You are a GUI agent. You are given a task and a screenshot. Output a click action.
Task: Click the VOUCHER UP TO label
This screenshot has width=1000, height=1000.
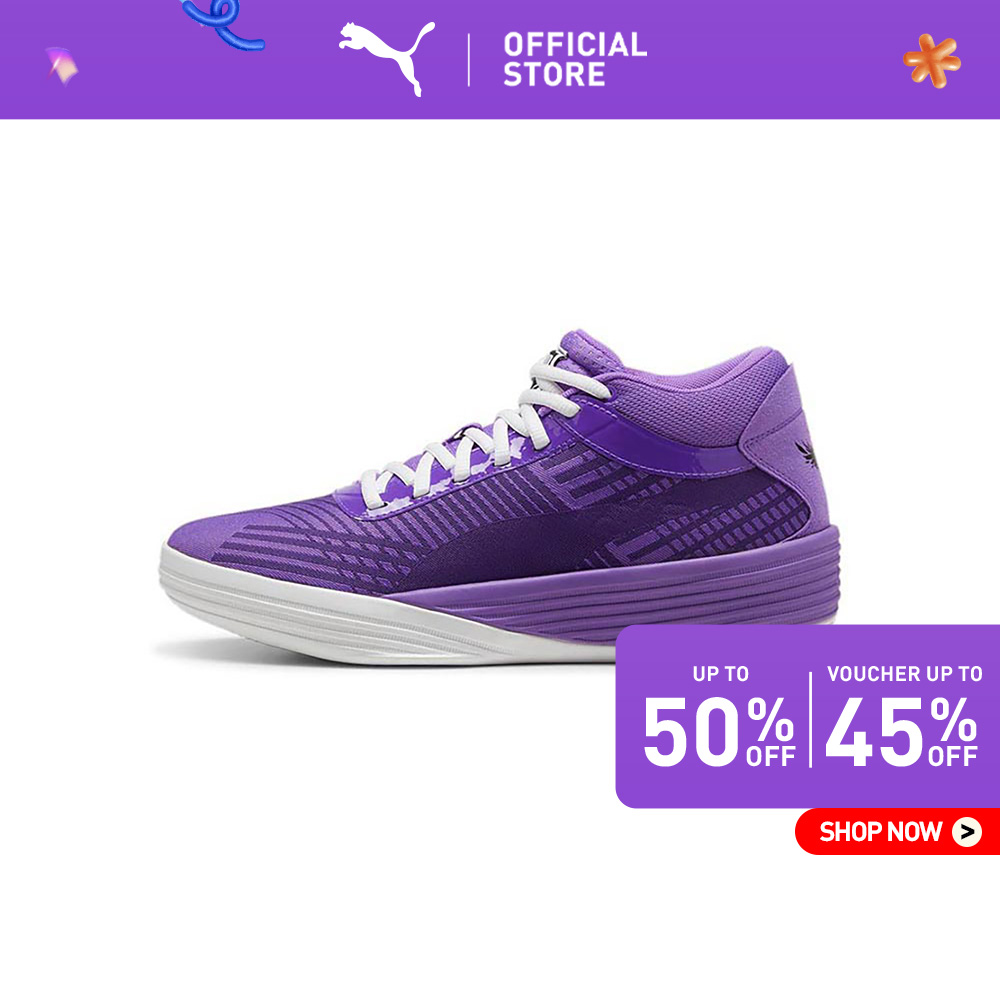[904, 674]
